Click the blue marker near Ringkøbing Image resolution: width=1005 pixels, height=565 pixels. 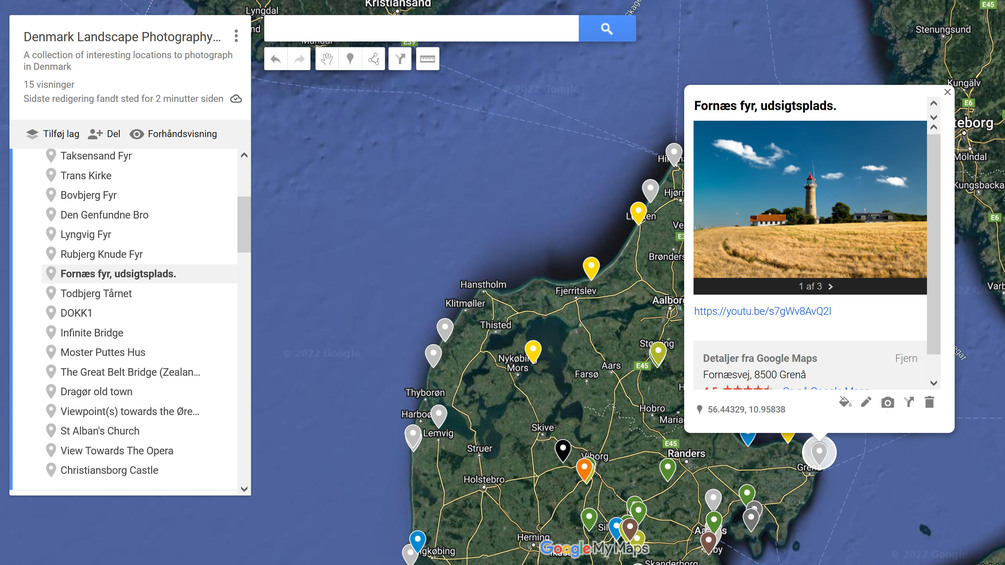[x=417, y=541]
